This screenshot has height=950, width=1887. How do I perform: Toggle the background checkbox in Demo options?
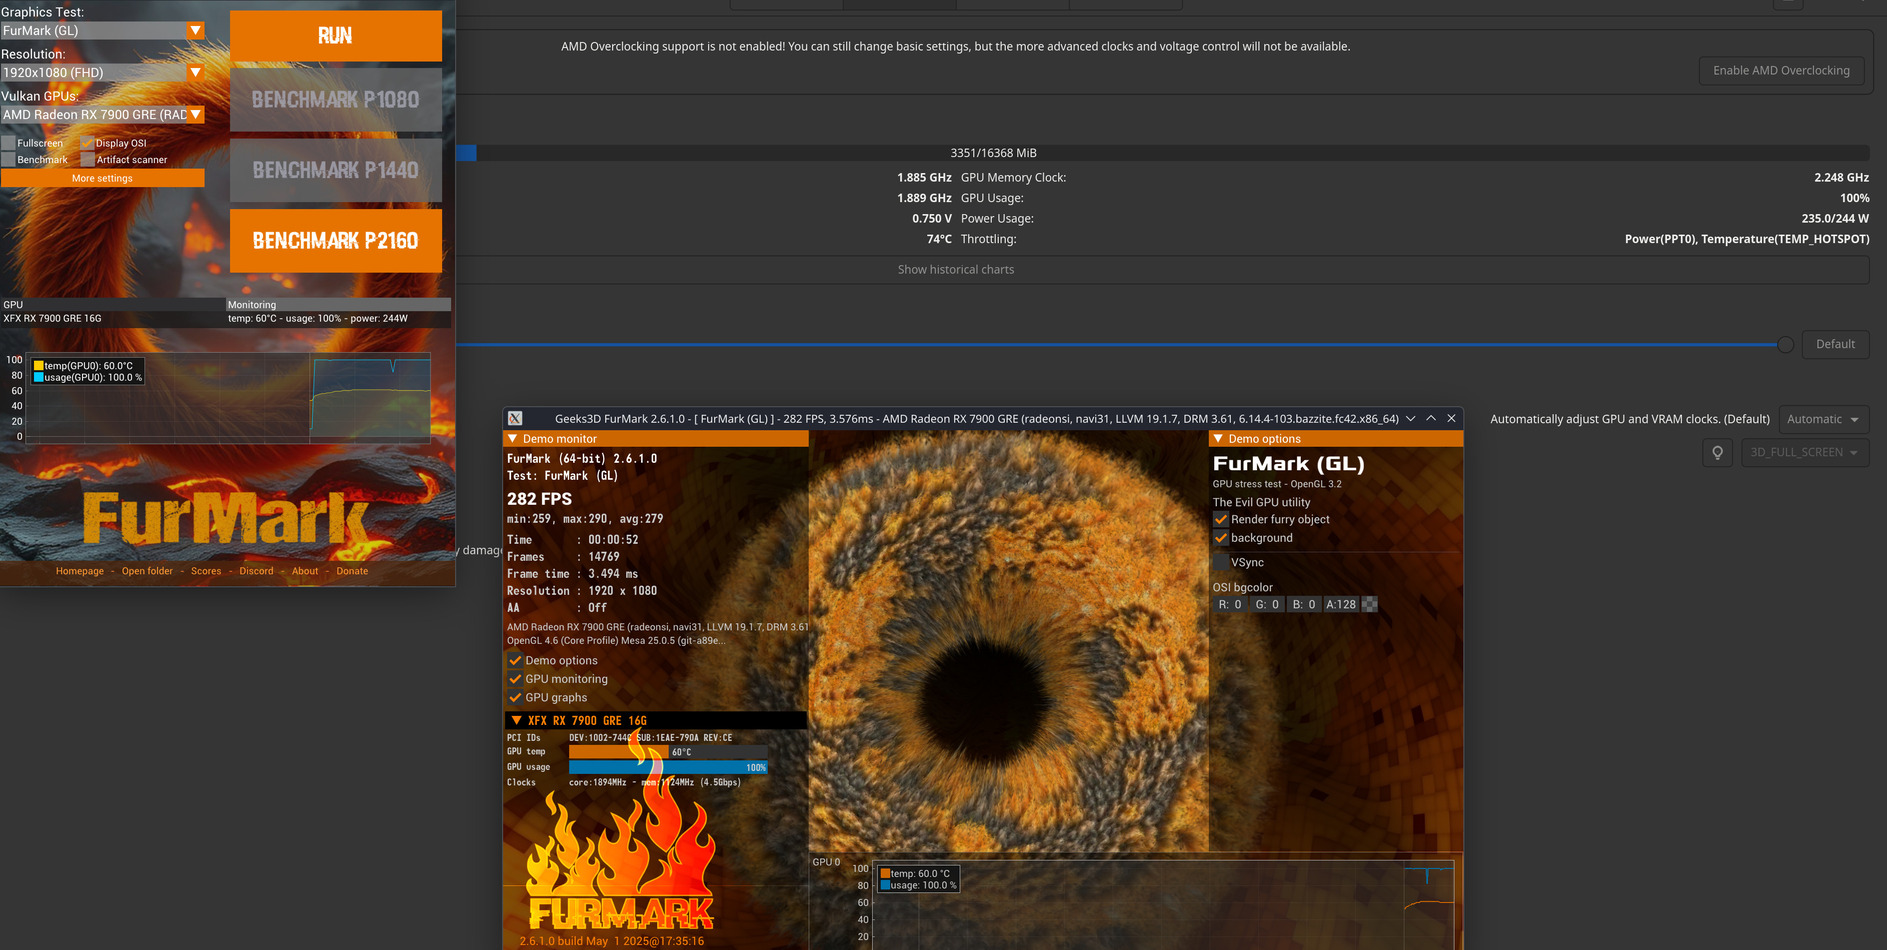tap(1221, 538)
